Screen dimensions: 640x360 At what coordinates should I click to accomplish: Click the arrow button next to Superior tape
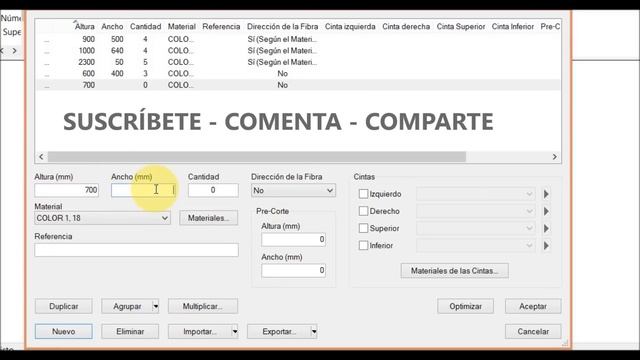tap(546, 228)
